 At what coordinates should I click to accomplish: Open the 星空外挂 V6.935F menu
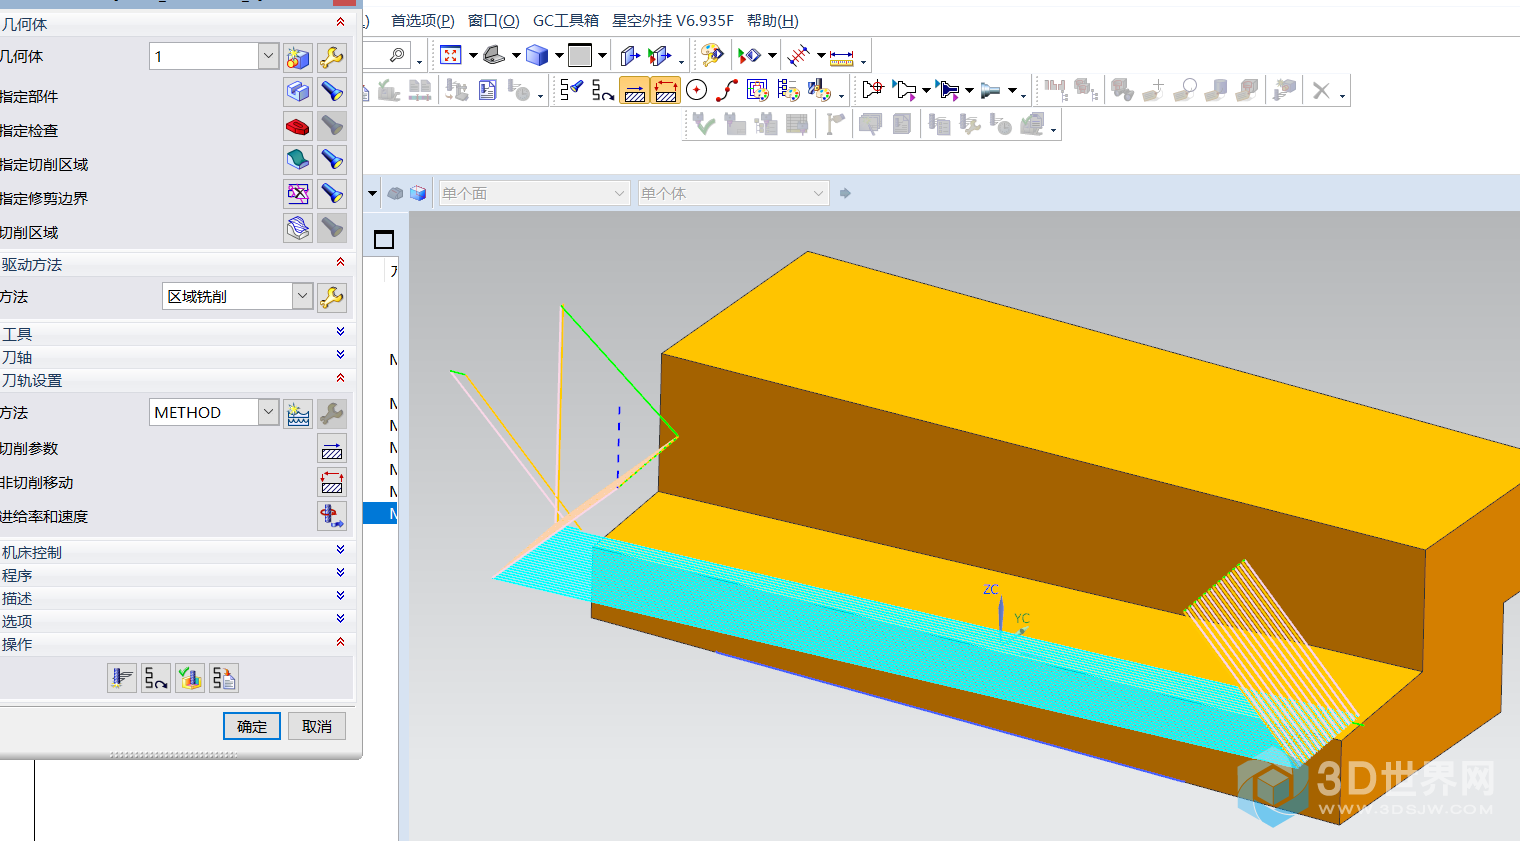(x=673, y=20)
